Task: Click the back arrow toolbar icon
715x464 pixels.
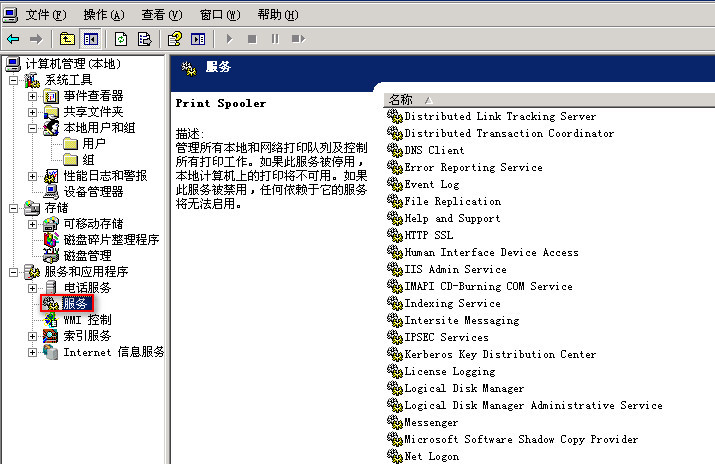Action: point(13,39)
